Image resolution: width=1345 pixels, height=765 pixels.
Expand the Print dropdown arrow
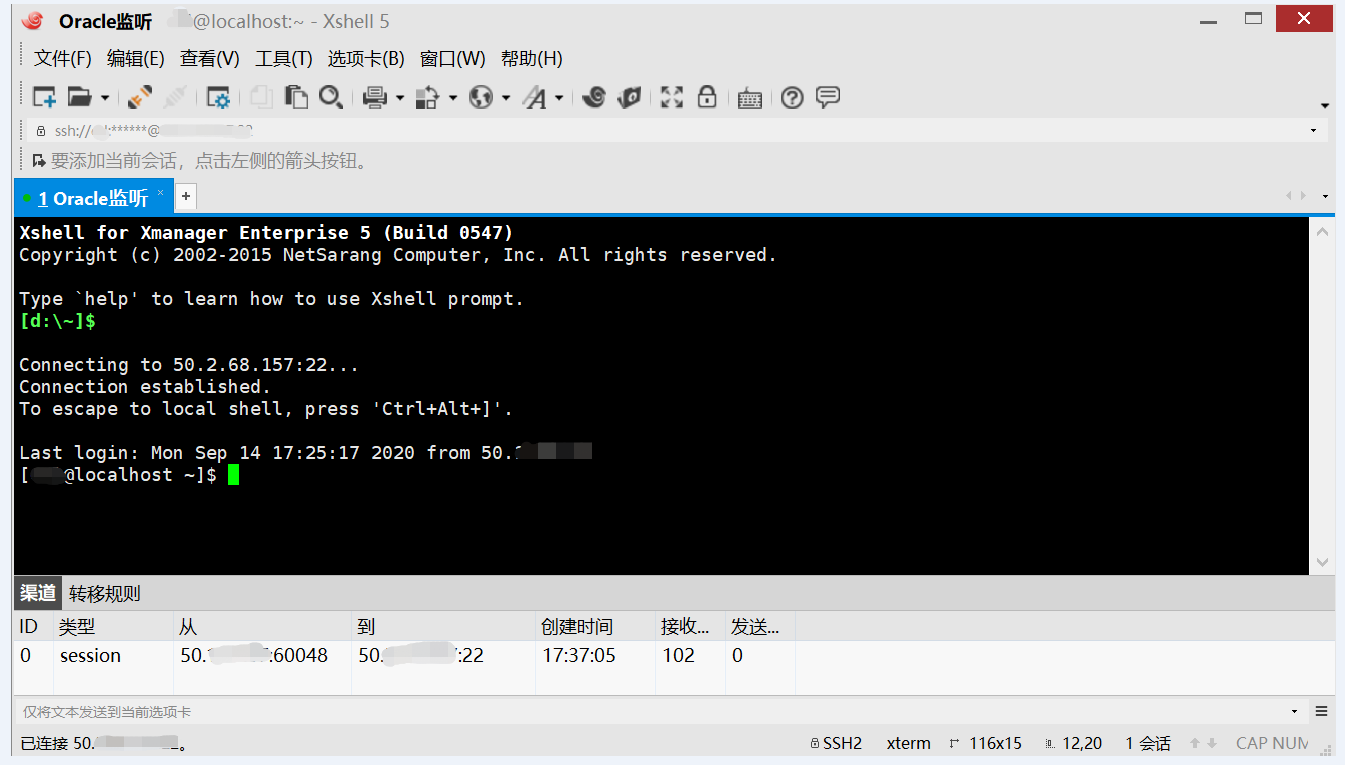400,98
